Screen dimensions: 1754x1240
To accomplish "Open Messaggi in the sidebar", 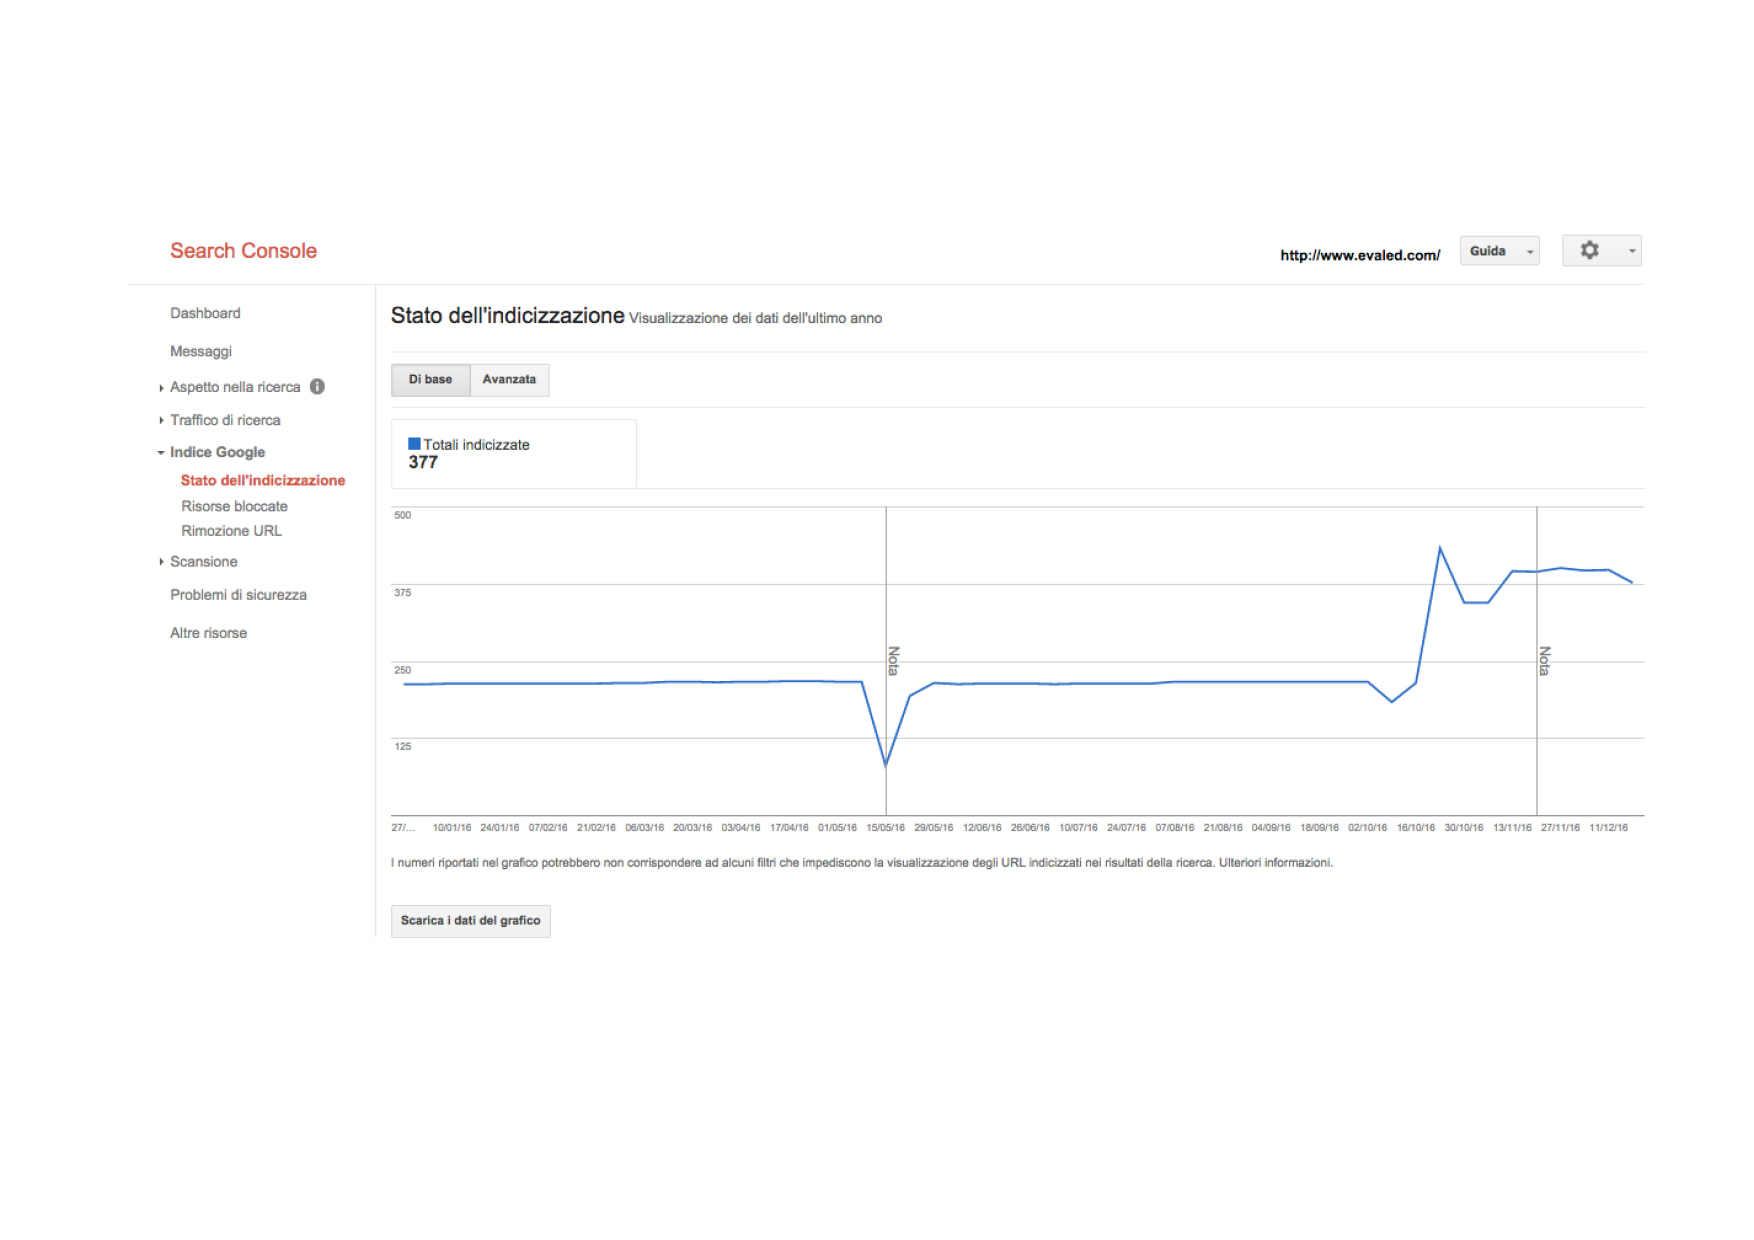I will coord(201,351).
